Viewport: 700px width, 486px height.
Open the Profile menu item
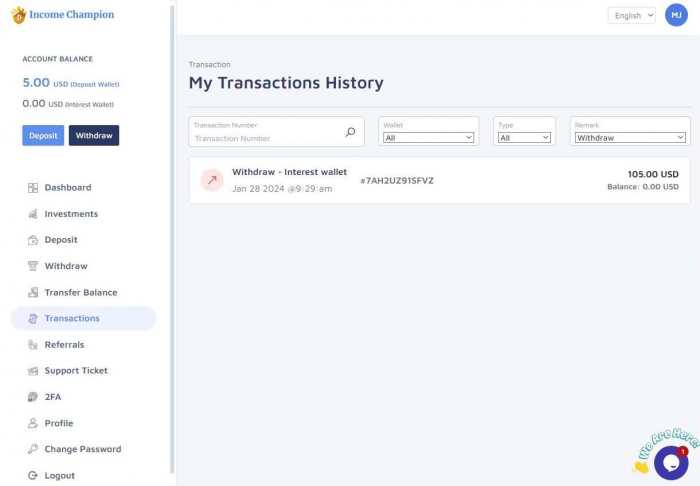(59, 423)
